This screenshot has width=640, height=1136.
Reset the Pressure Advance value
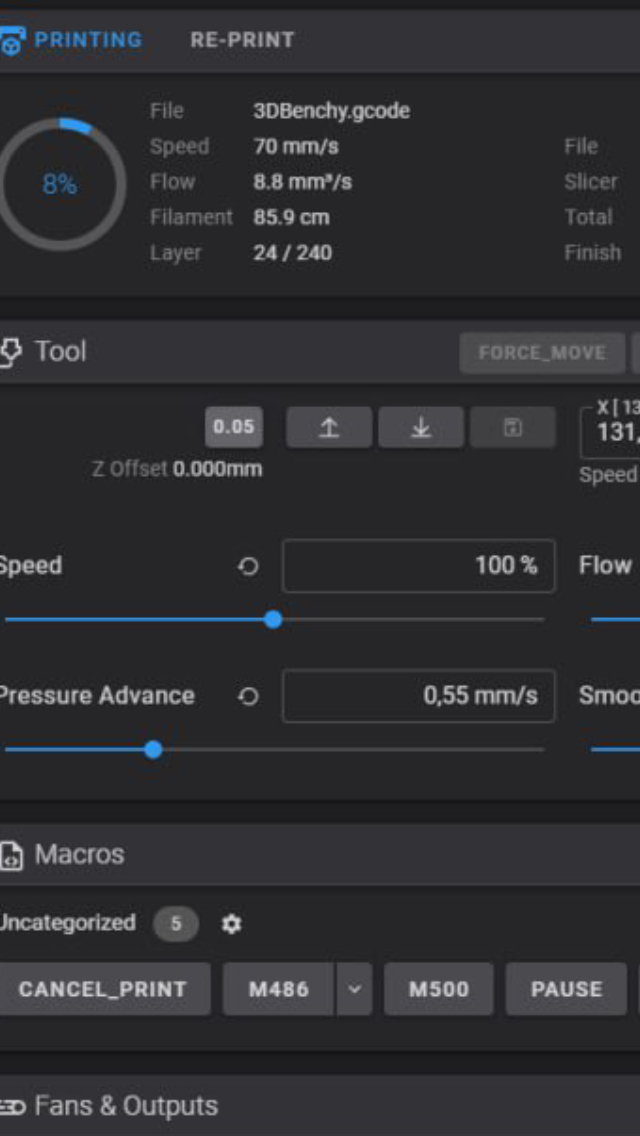click(248, 696)
